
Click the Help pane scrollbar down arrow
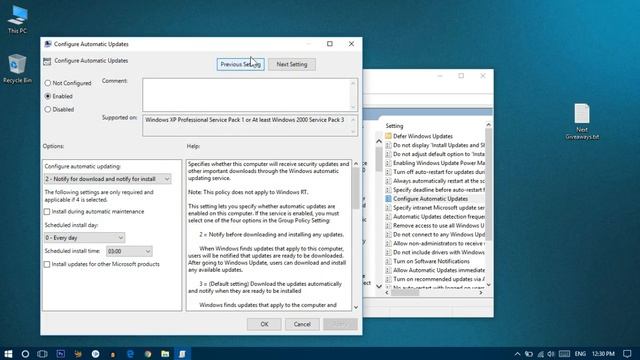(356, 307)
